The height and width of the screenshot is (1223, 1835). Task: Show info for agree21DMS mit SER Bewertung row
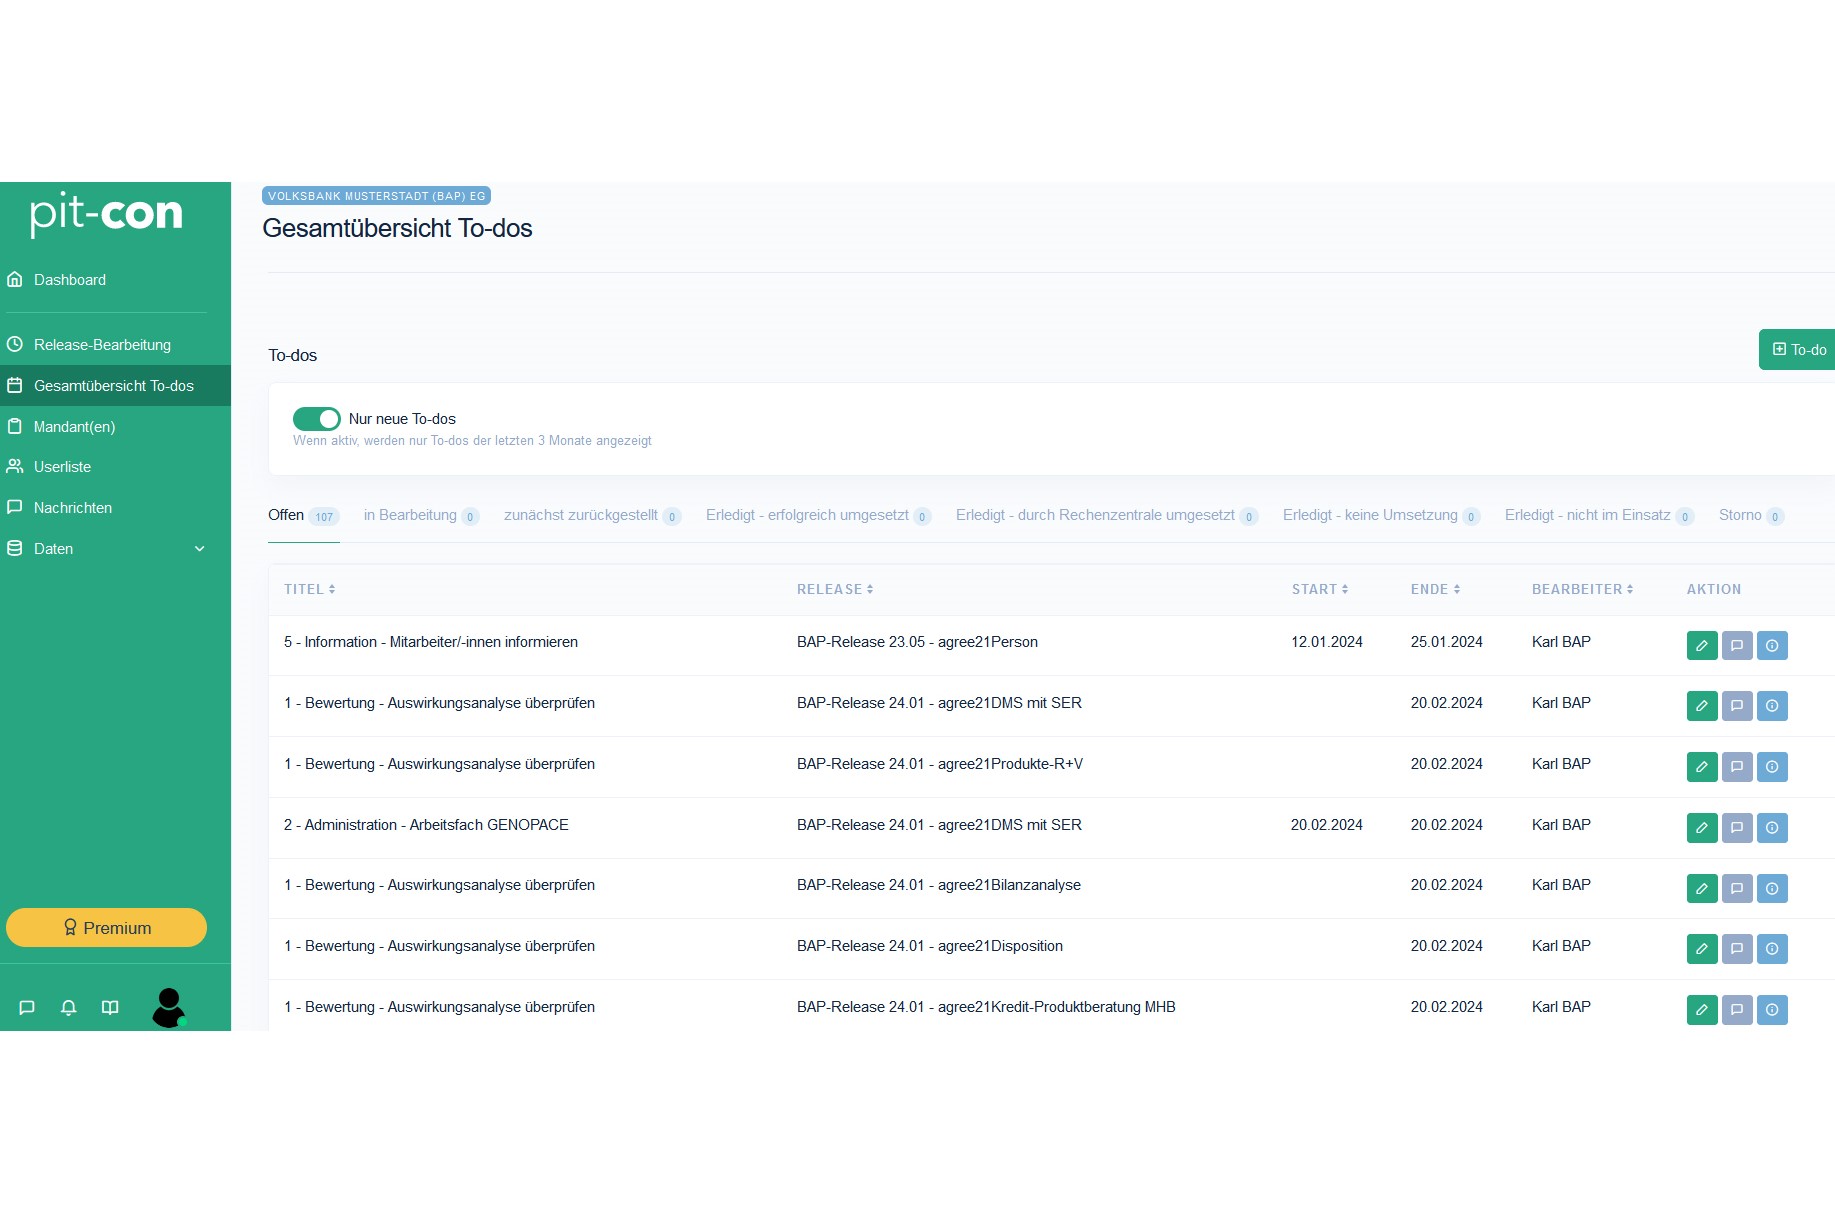pyautogui.click(x=1772, y=706)
